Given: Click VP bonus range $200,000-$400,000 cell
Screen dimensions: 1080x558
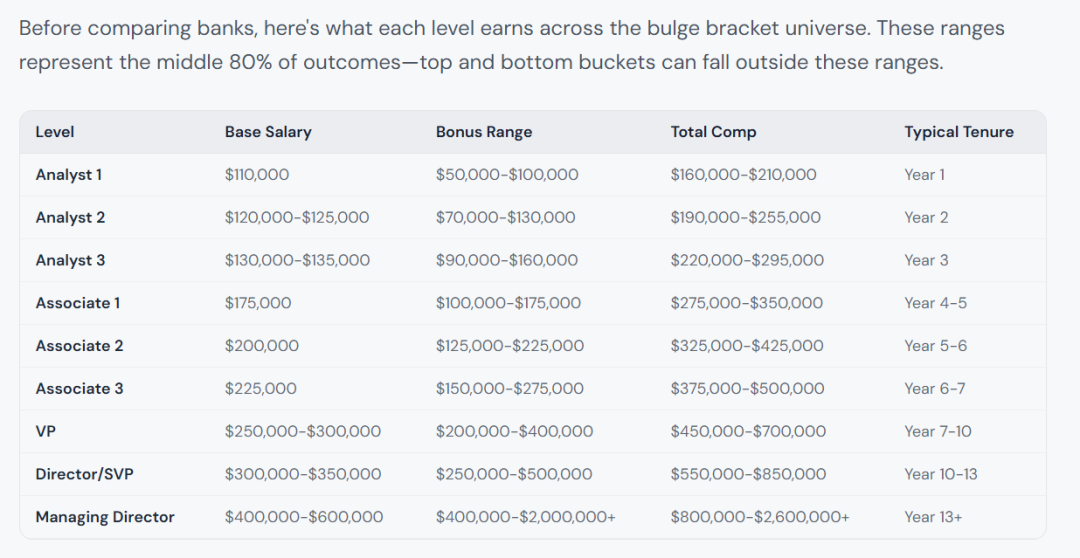Looking at the screenshot, I should tap(514, 431).
